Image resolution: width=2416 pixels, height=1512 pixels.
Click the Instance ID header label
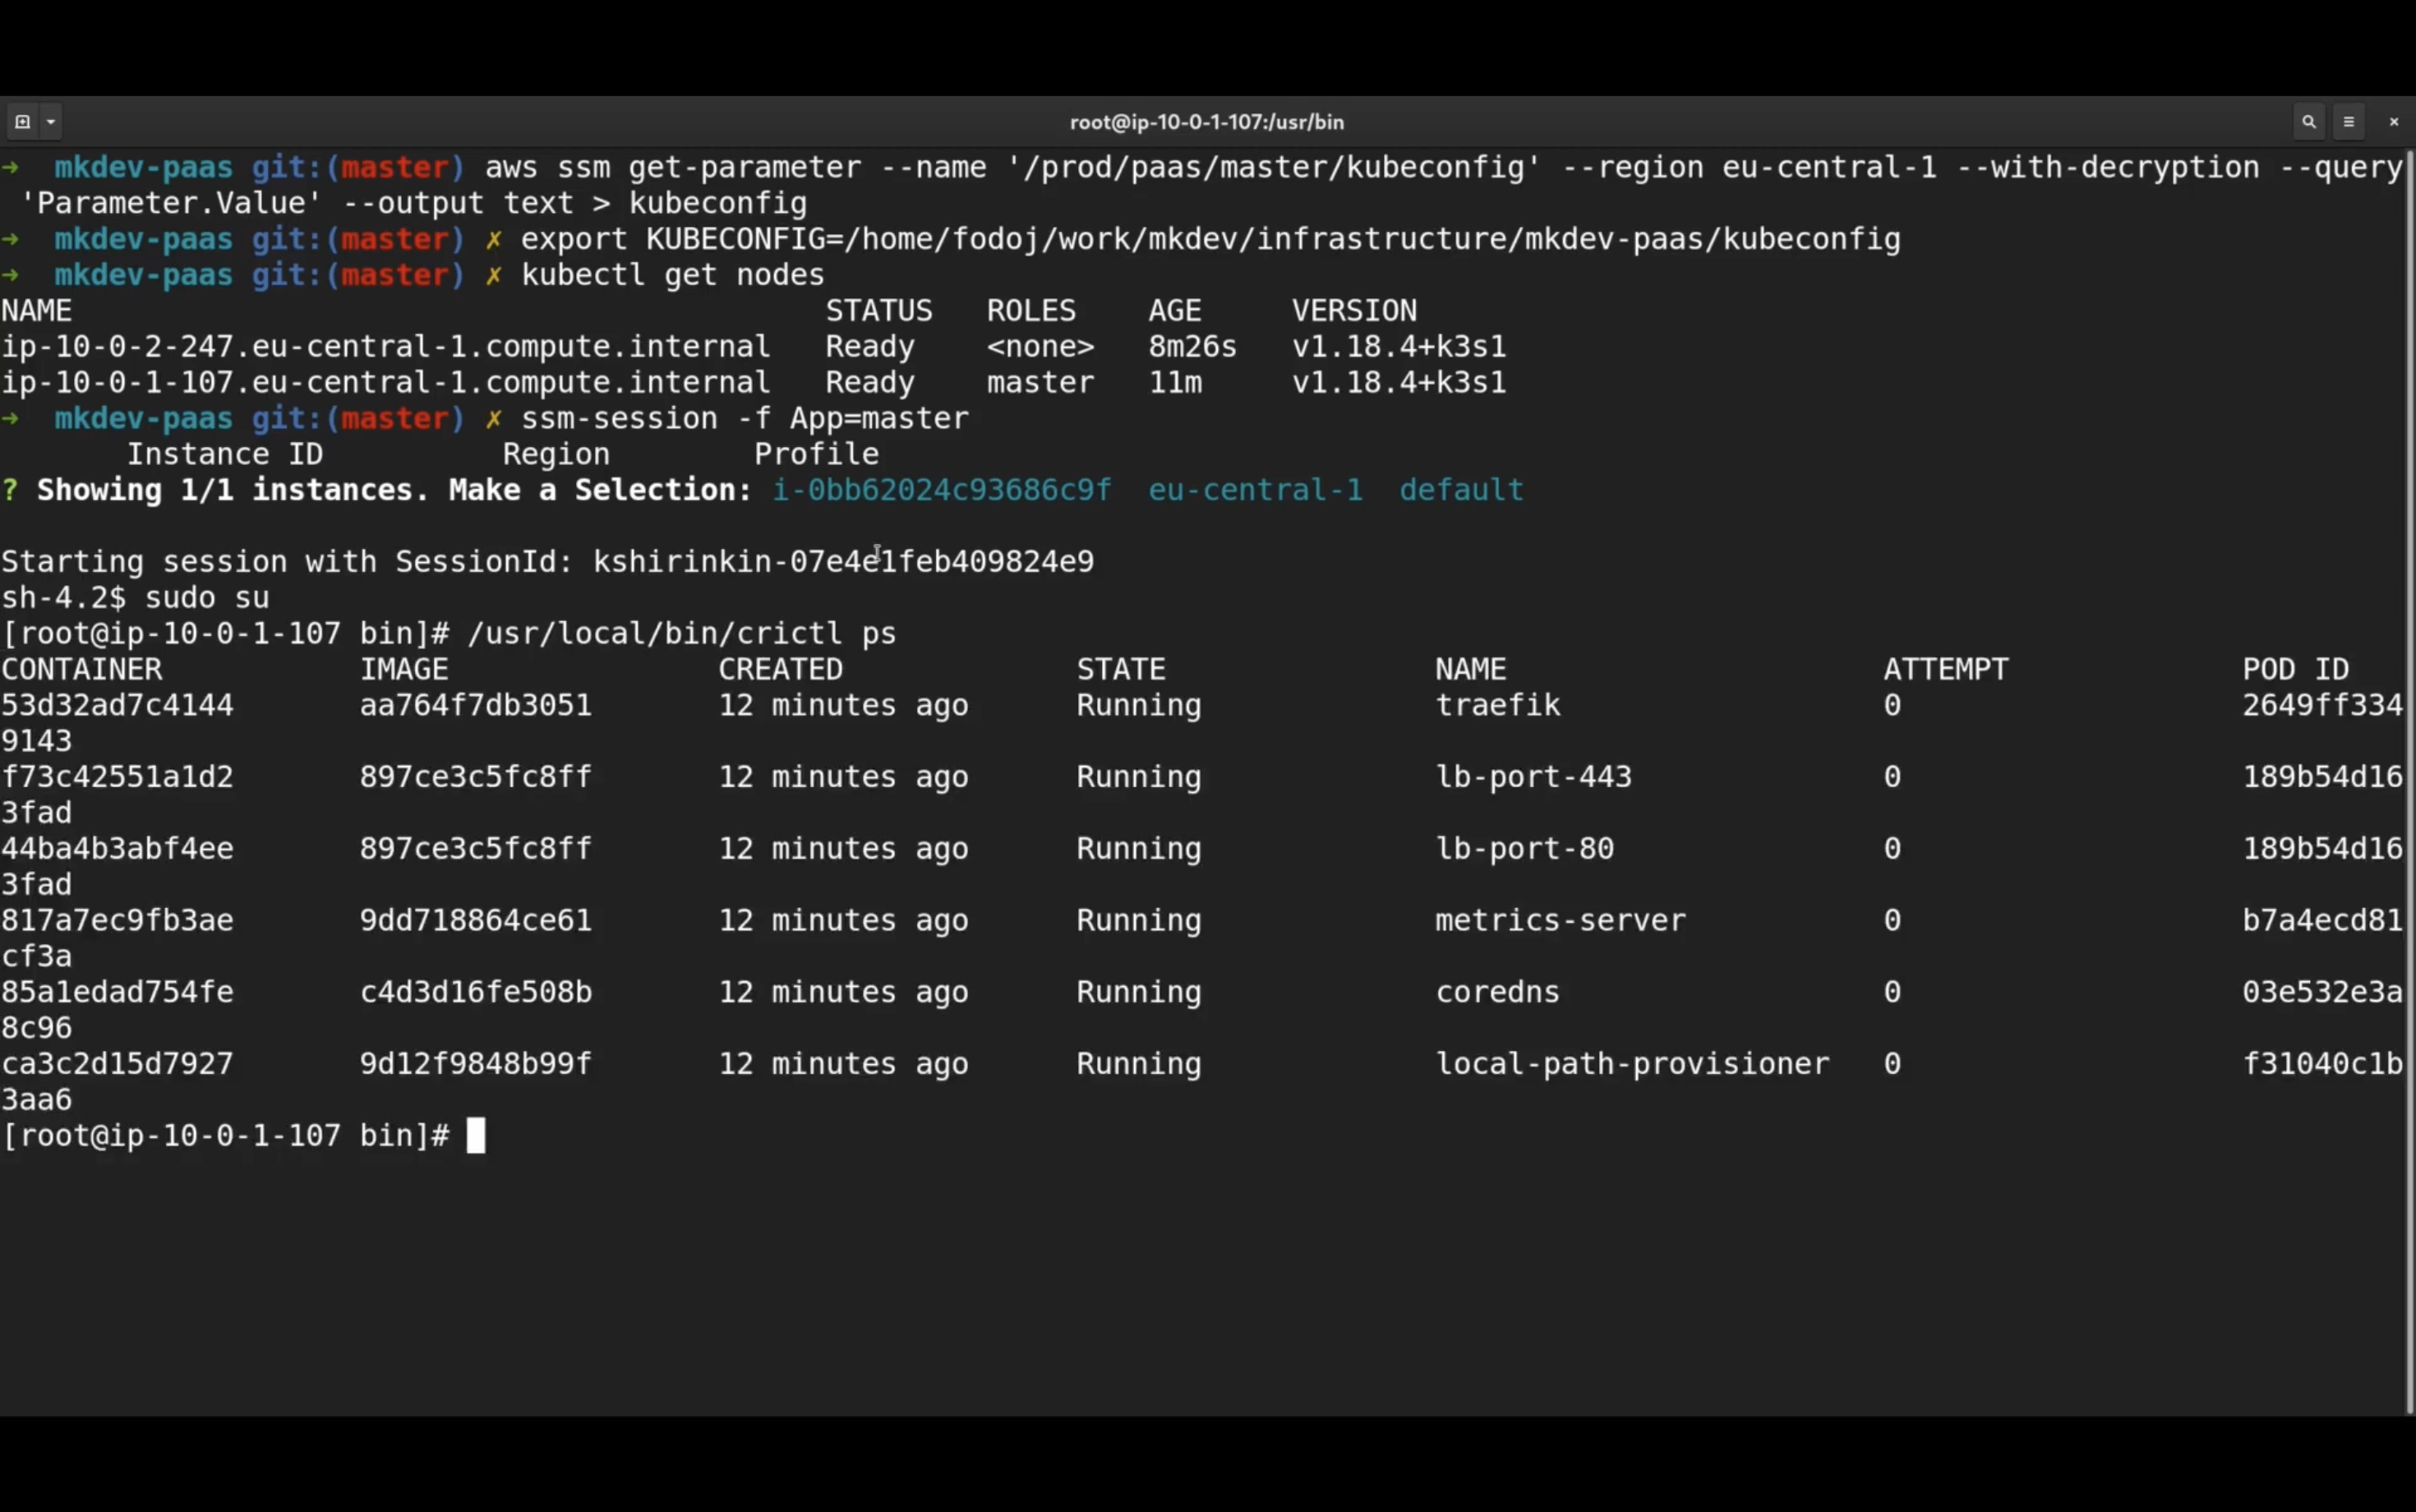coord(225,455)
